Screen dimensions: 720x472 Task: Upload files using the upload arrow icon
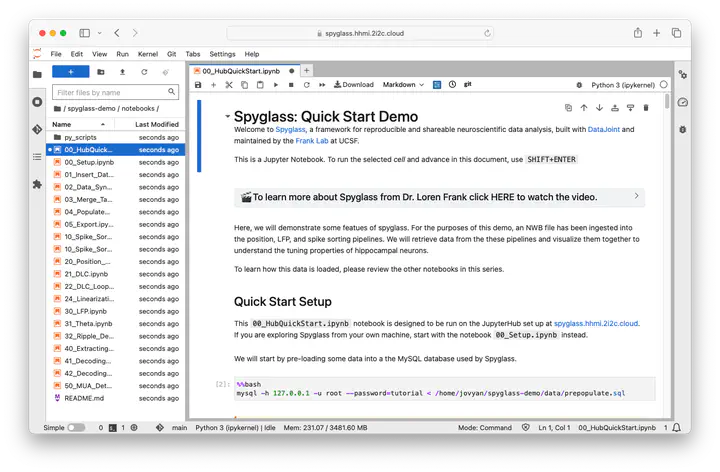point(122,72)
